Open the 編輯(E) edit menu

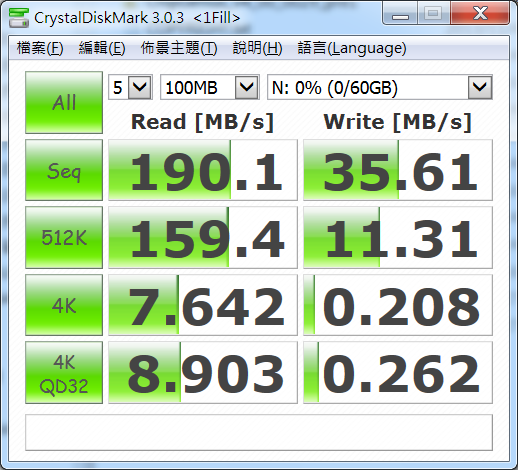(102, 48)
